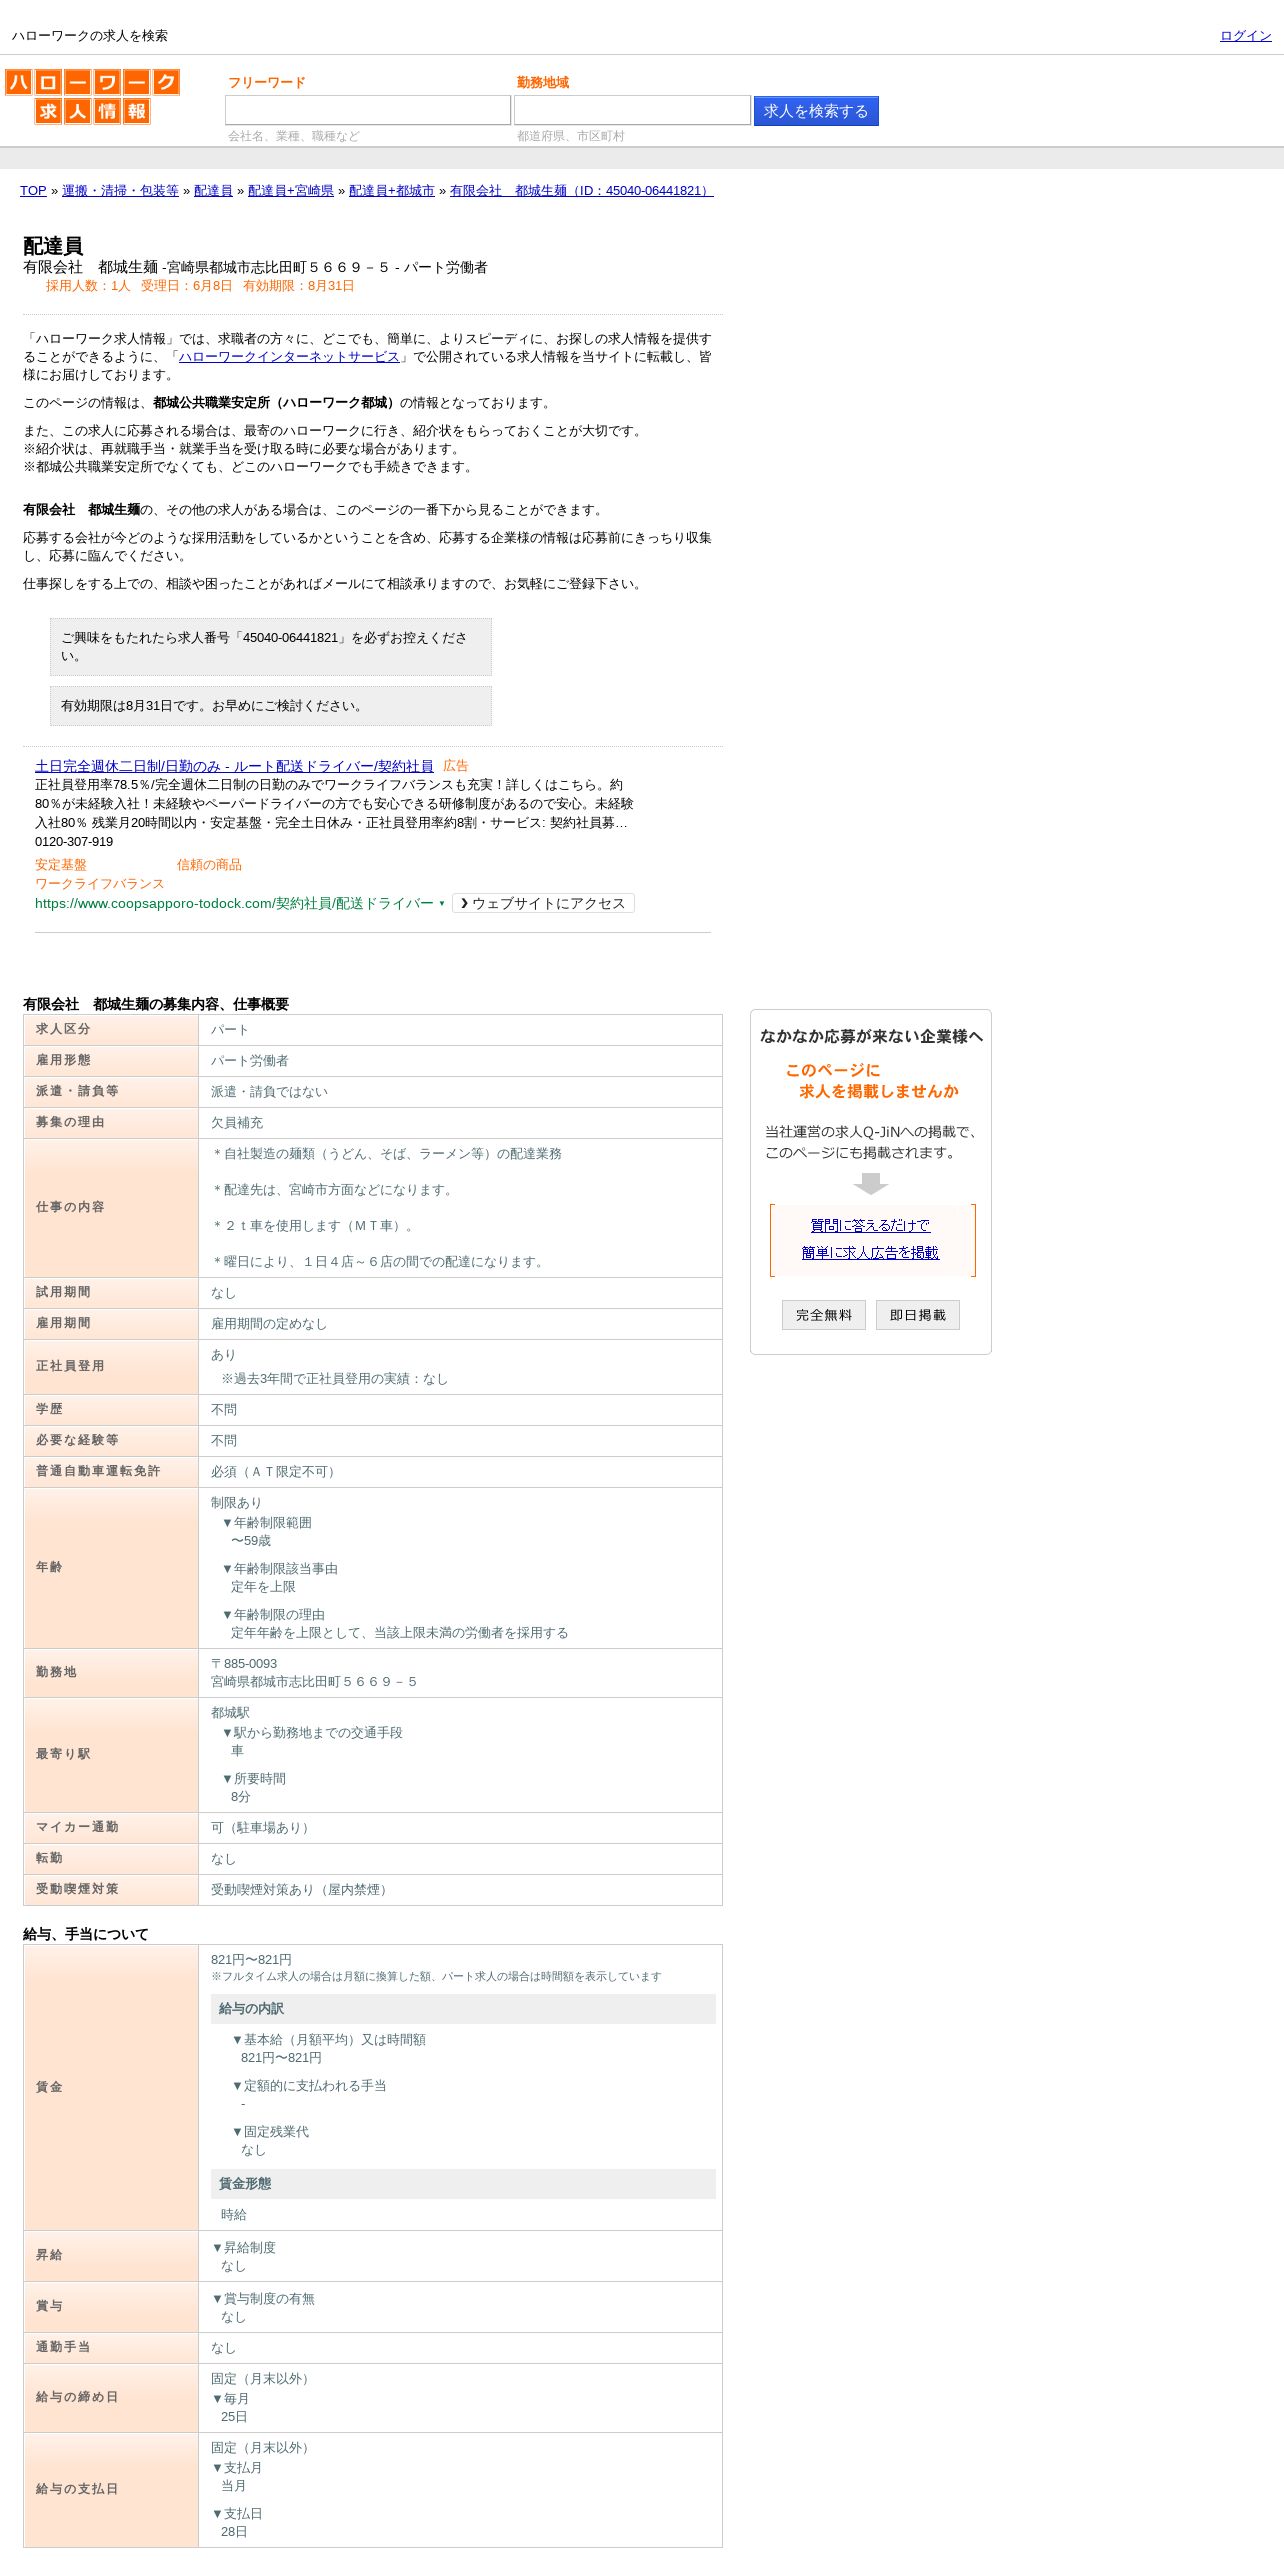Click the 〒885-0093 postal code
Image resolution: width=1284 pixels, height=2568 pixels.
coord(244,1664)
